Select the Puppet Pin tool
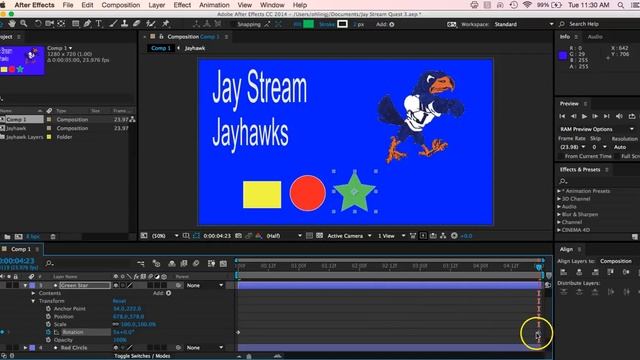640x360 pixels. [x=165, y=24]
